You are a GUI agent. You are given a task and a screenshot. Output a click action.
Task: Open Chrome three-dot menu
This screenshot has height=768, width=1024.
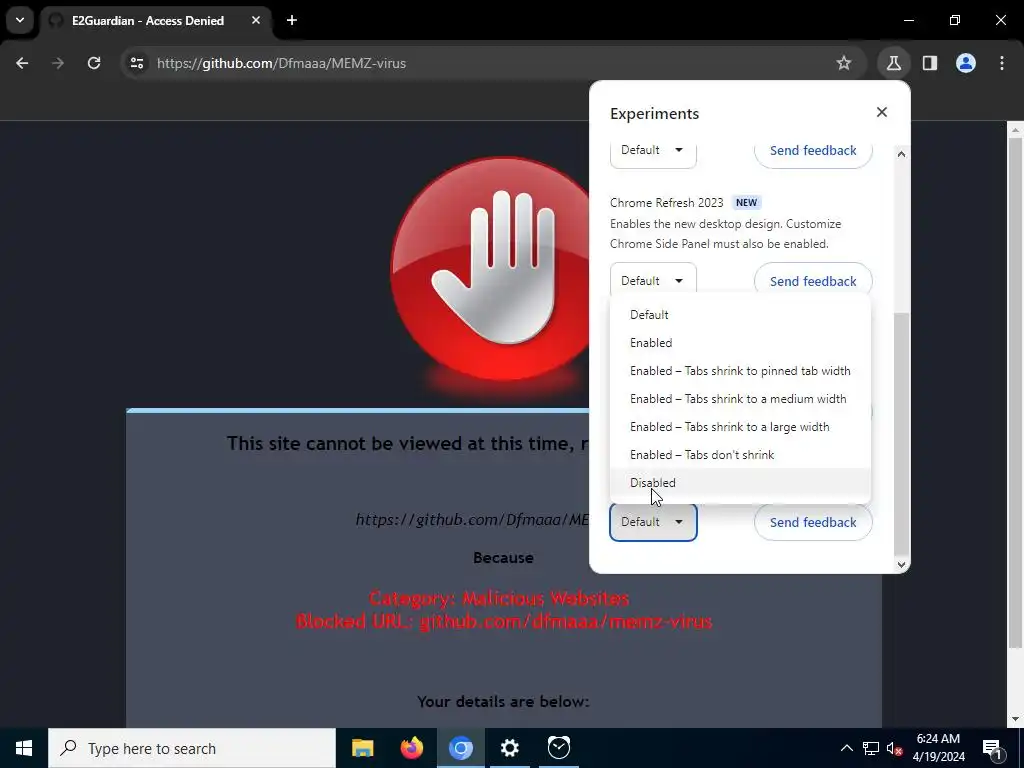coord(1002,63)
